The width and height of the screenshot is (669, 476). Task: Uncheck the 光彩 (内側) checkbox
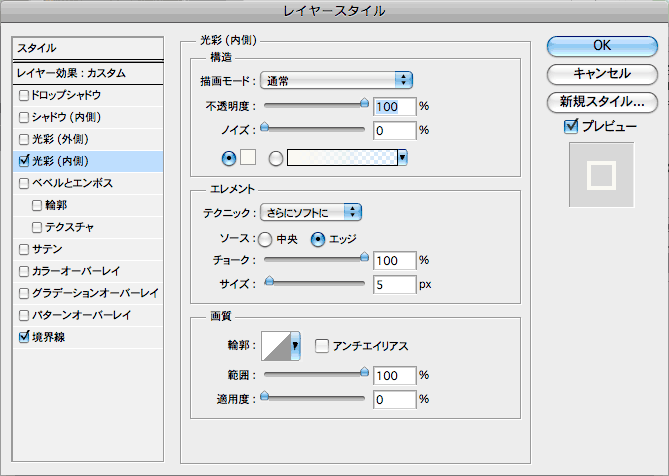24,161
